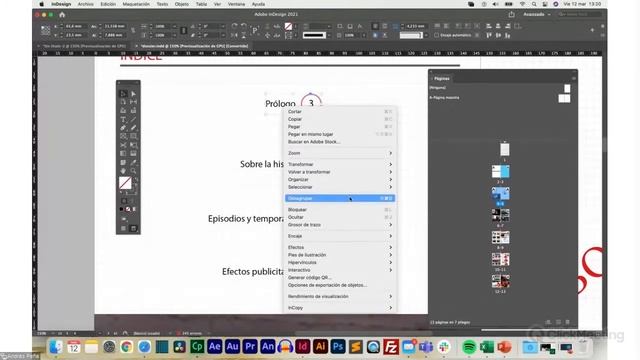Click the reference point locator in control bar
The height and width of the screenshot is (360, 640).
45,31
